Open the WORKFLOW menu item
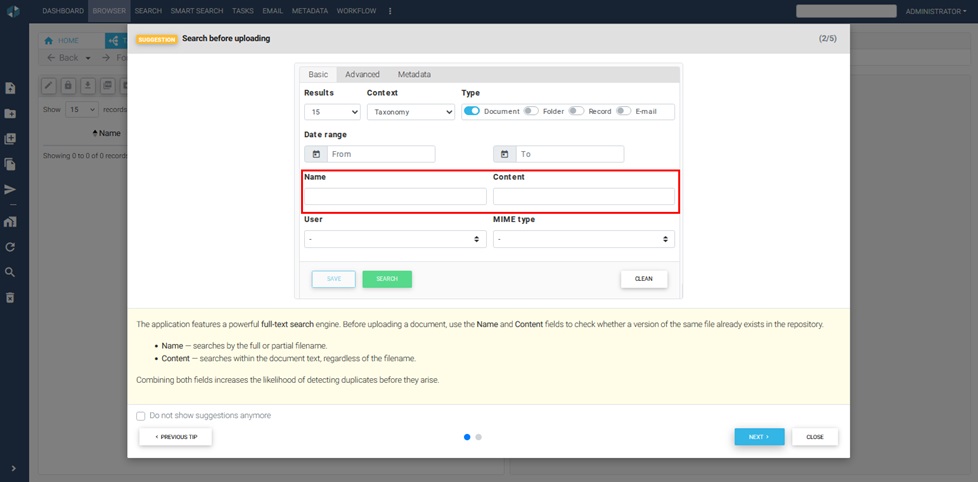Viewport: 978px width, 482px height. click(357, 11)
